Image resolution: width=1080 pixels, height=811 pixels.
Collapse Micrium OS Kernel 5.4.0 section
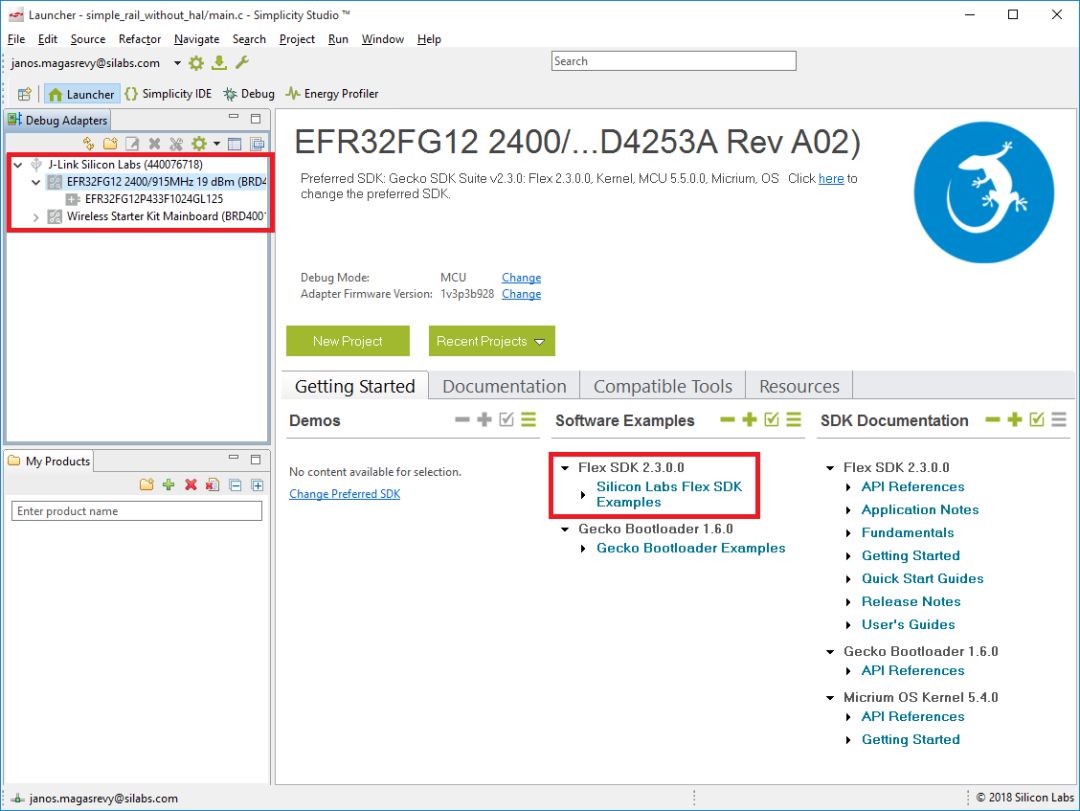tap(830, 698)
